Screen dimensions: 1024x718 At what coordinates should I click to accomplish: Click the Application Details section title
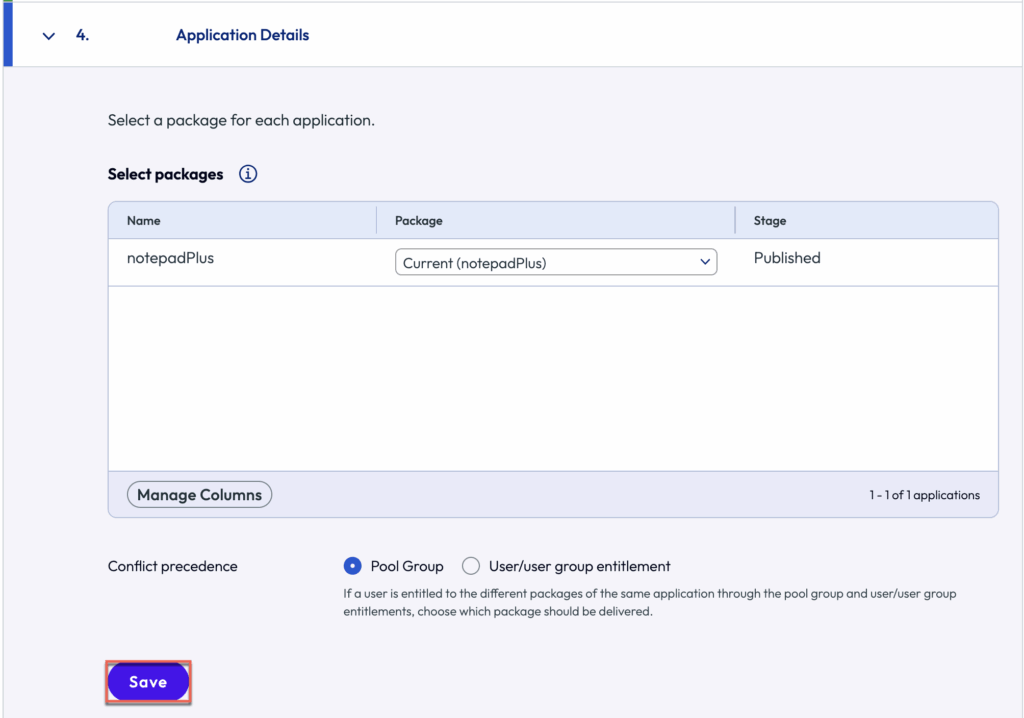point(242,35)
